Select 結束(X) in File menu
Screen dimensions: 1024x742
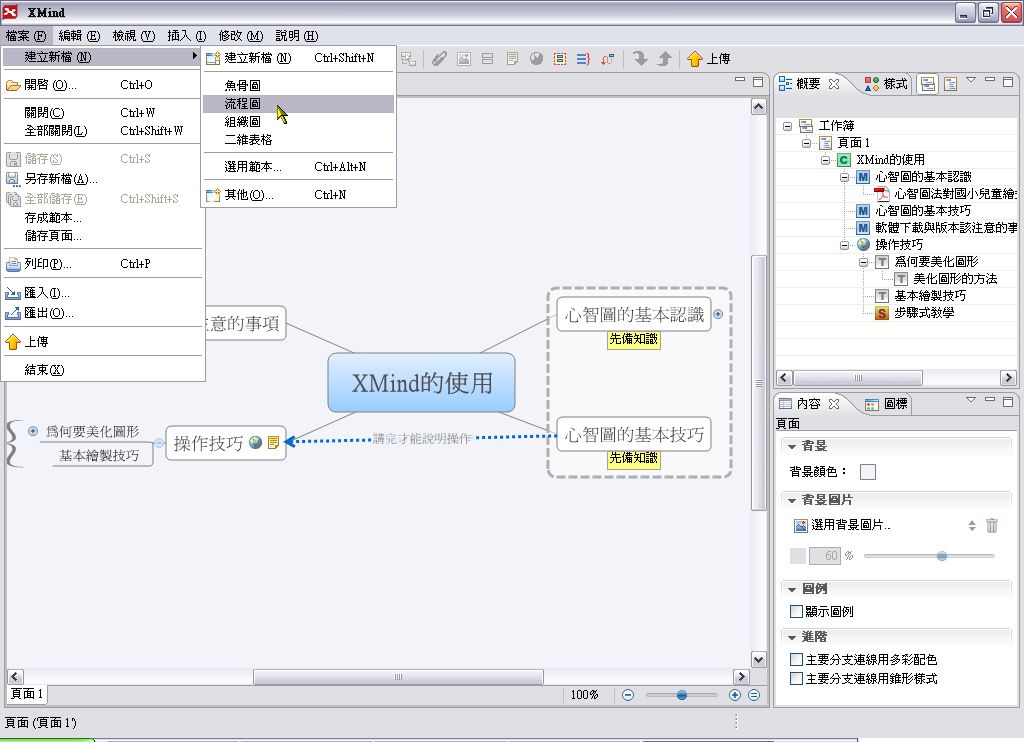(x=103, y=370)
